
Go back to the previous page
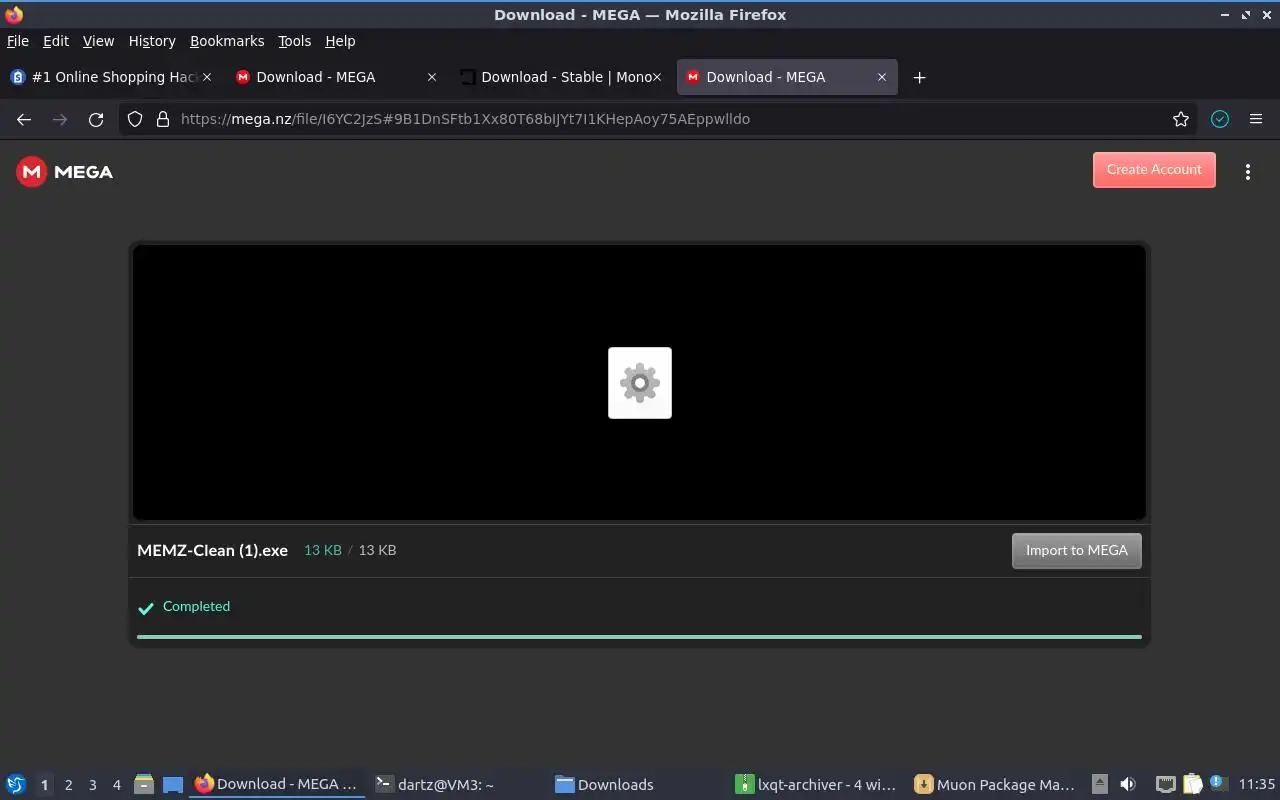pos(24,119)
